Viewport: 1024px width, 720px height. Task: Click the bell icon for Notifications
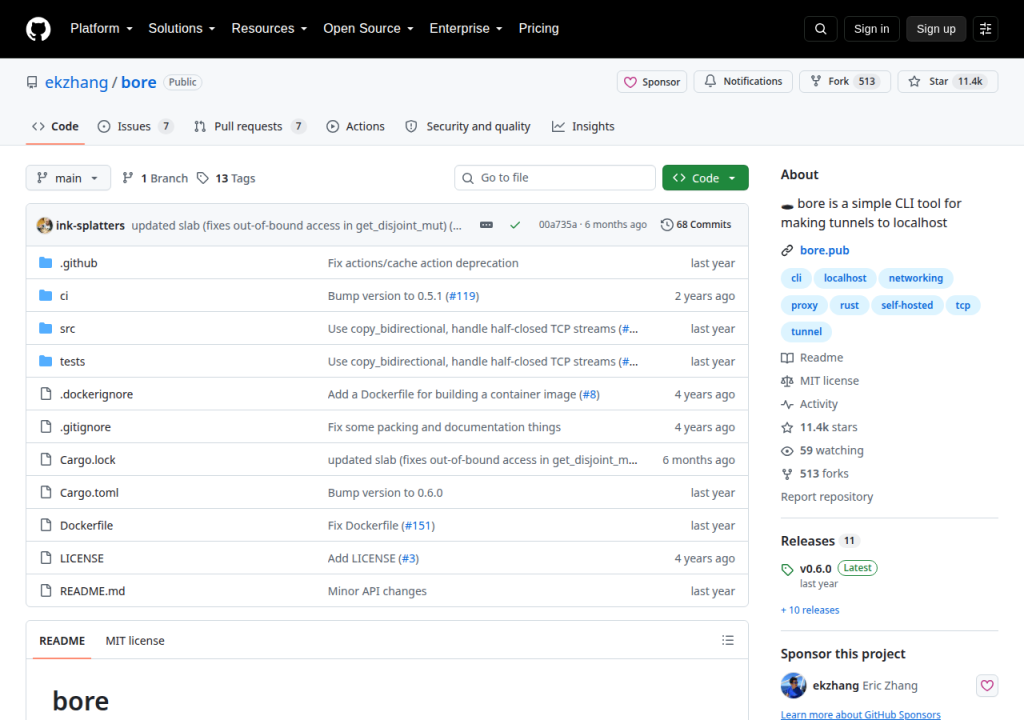point(710,81)
